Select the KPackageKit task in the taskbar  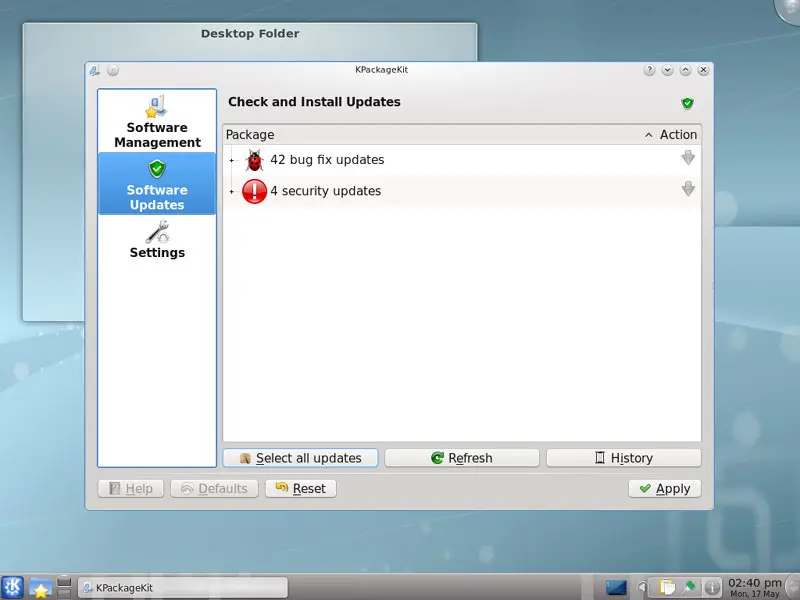(182, 588)
